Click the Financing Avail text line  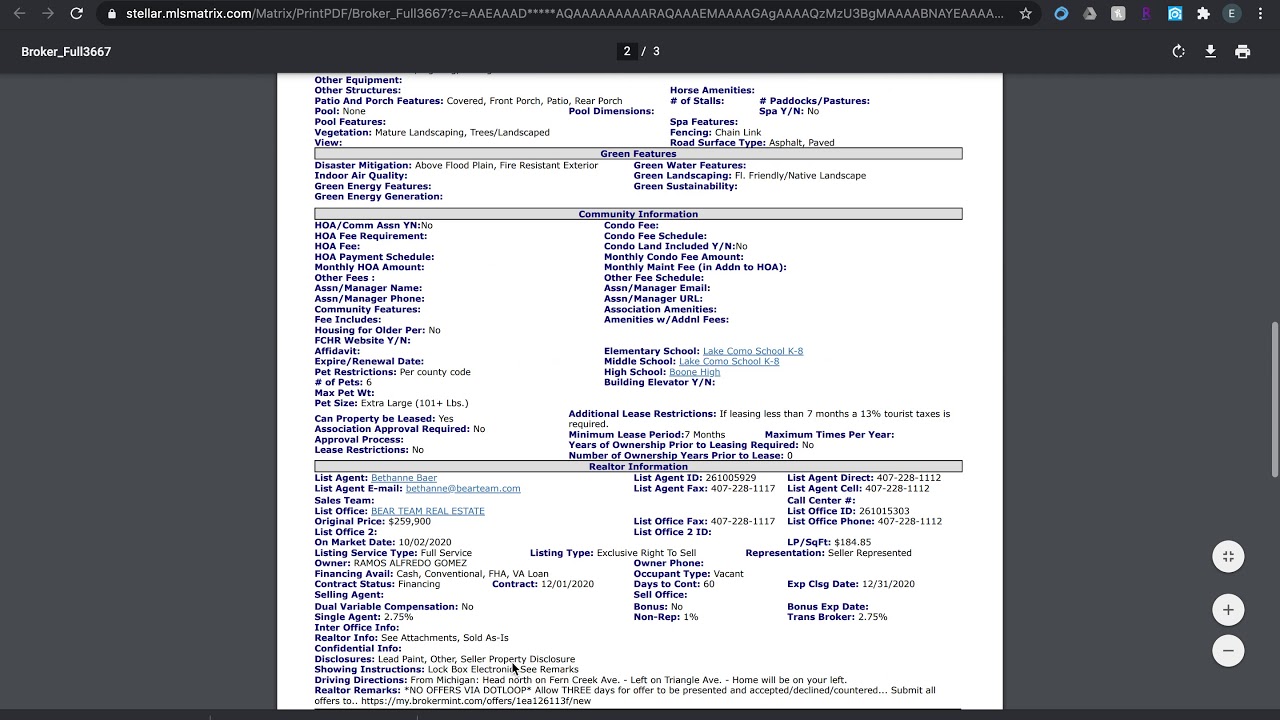click(432, 574)
